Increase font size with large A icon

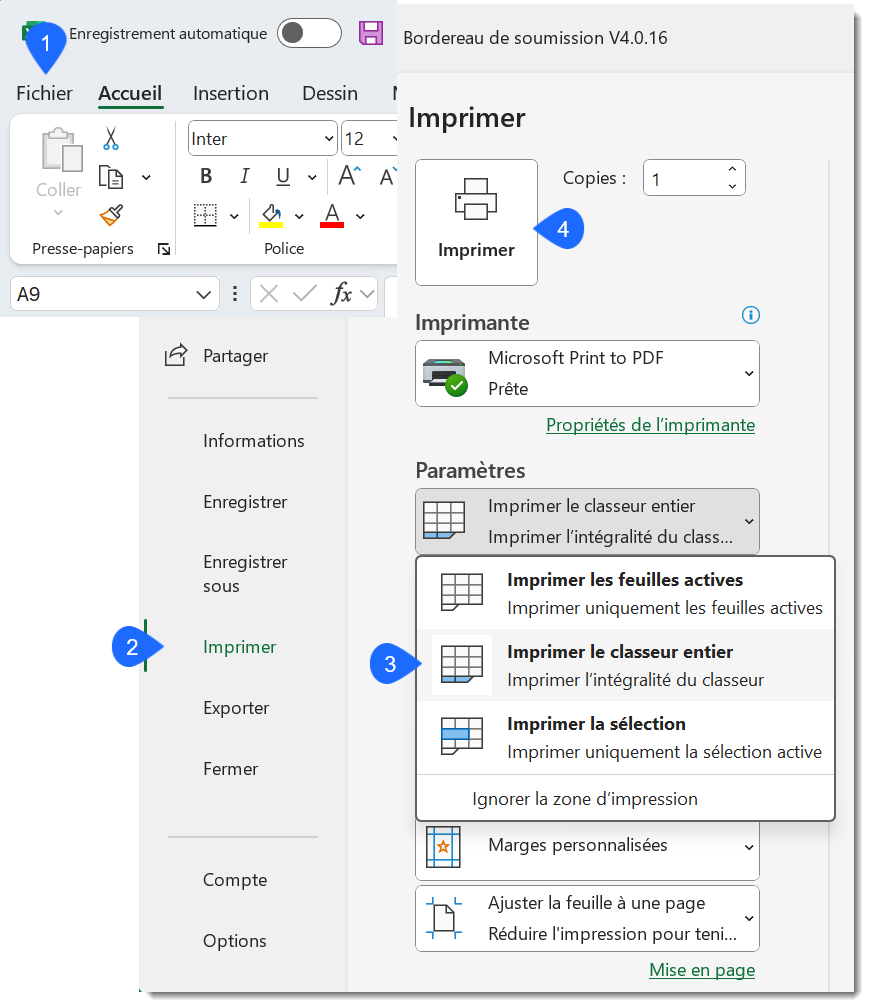pyautogui.click(x=349, y=175)
